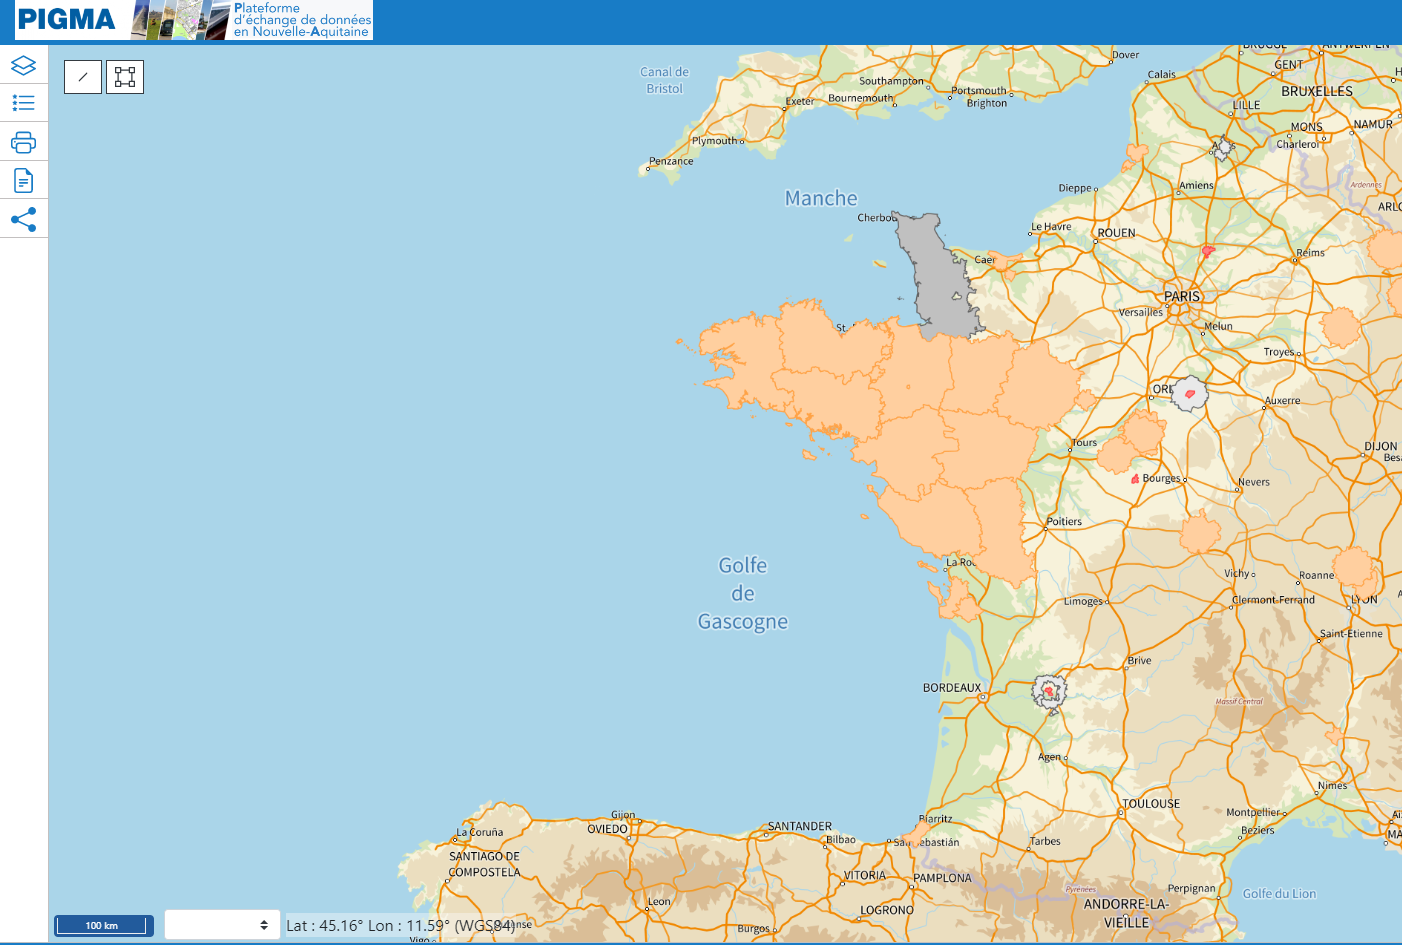Click the SANTIAGO DE COMPOSTELA label

(x=485, y=864)
